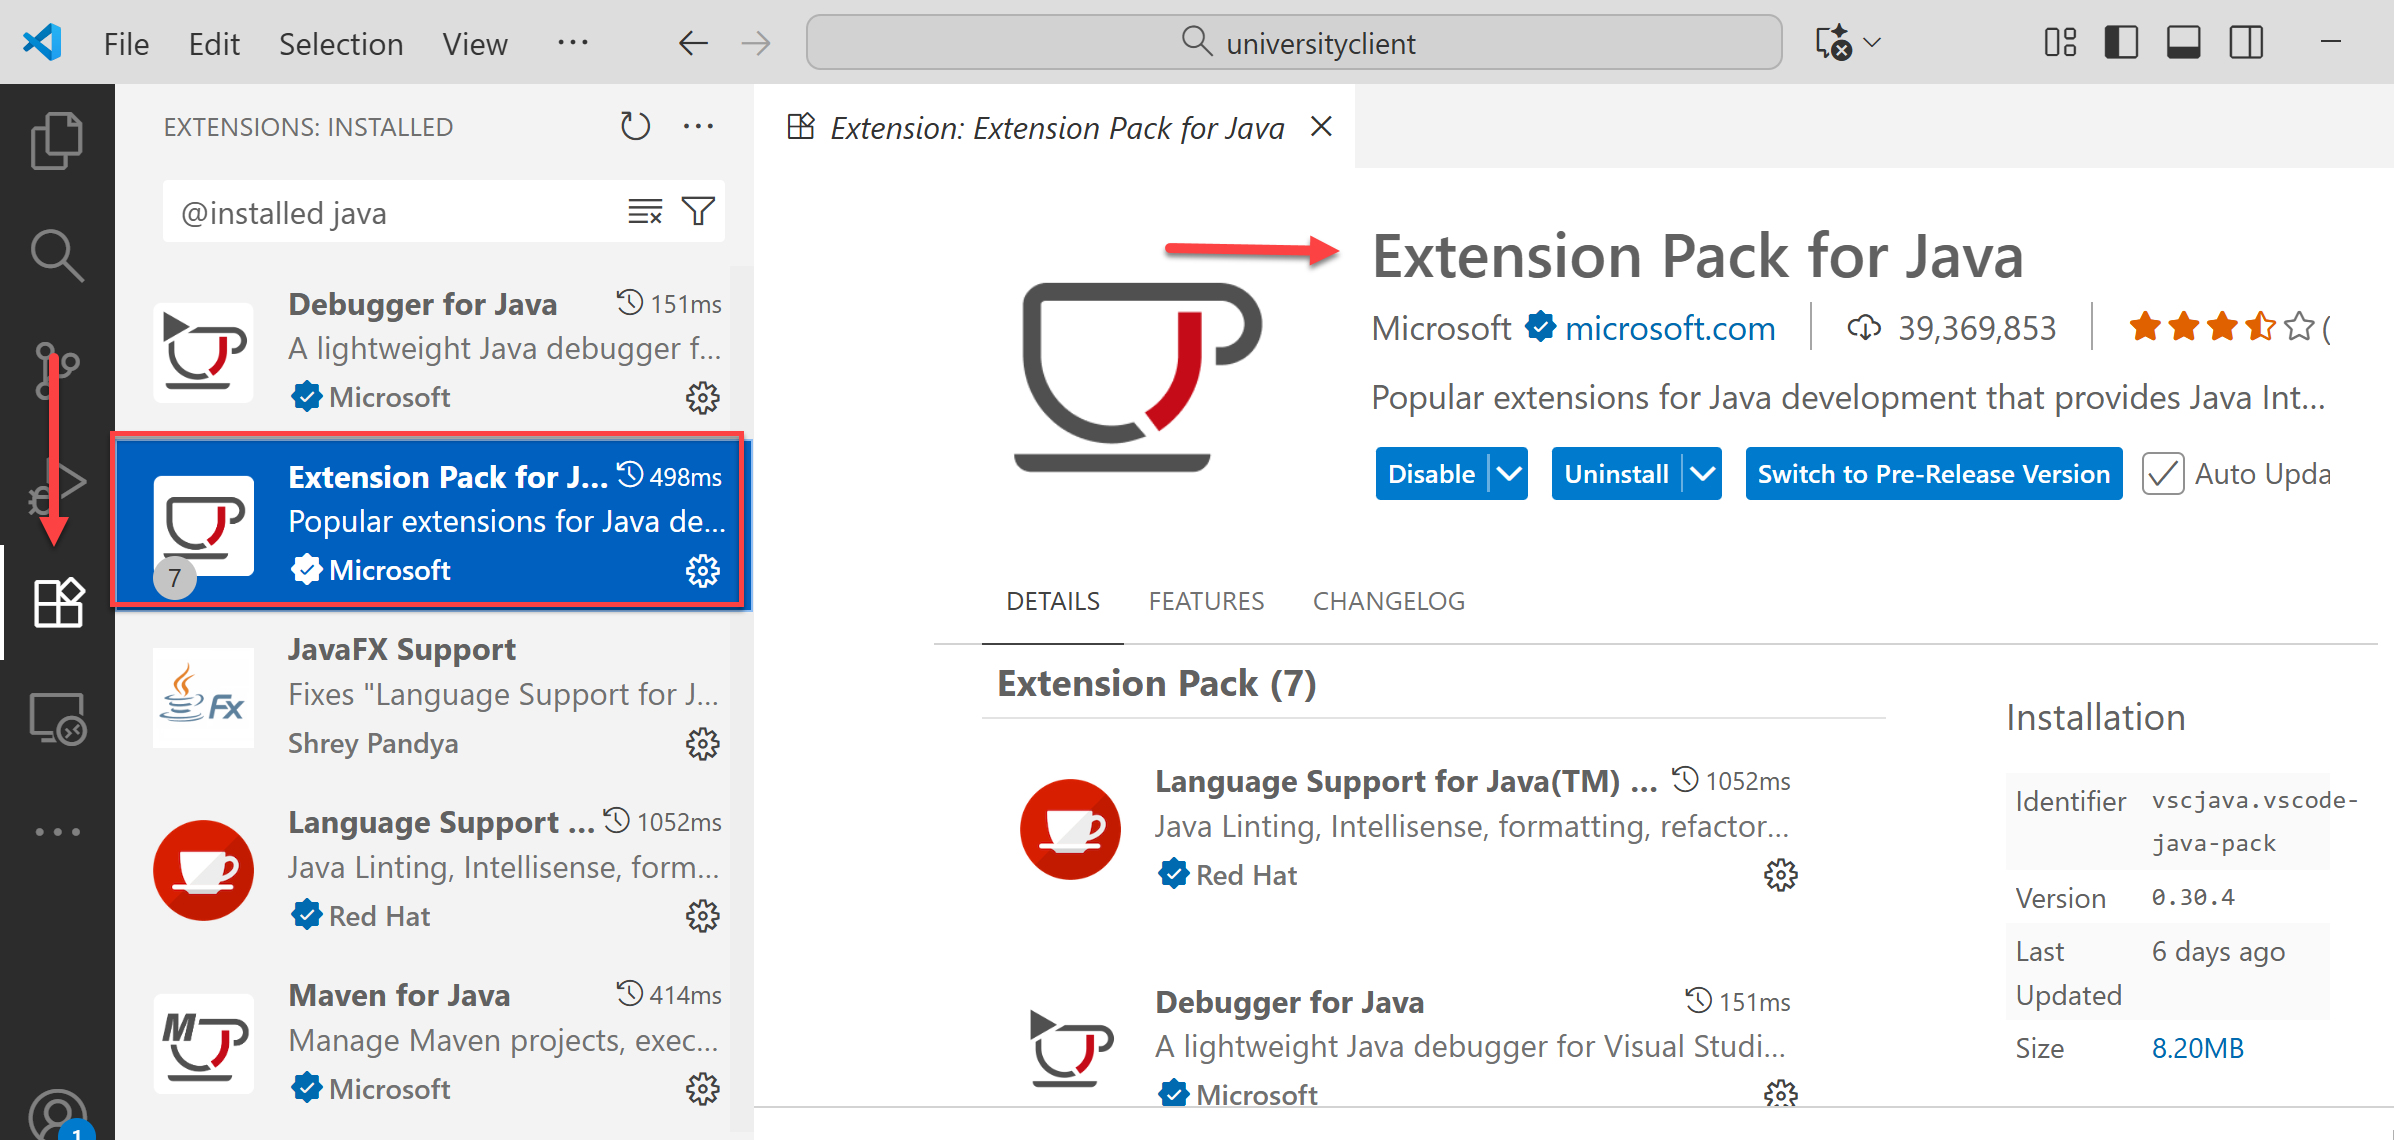Toggle the bottom Panel visibility

2183,42
